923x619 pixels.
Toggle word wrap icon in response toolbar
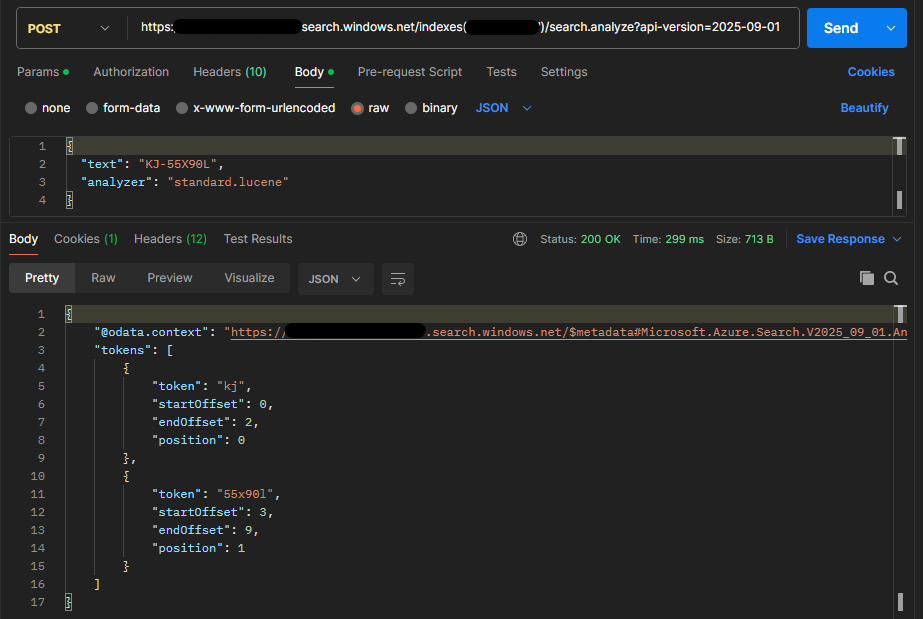(x=397, y=278)
